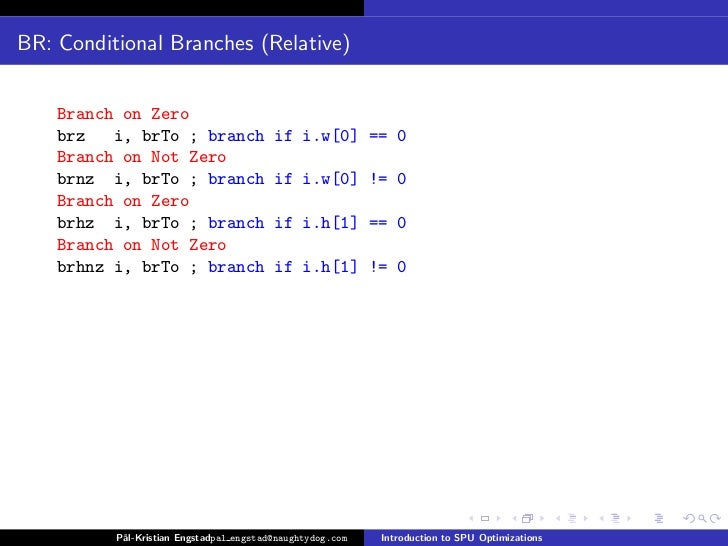Screen dimensions: 728x546
Task: Go to next slide using right arrow
Action: click(x=499, y=518)
